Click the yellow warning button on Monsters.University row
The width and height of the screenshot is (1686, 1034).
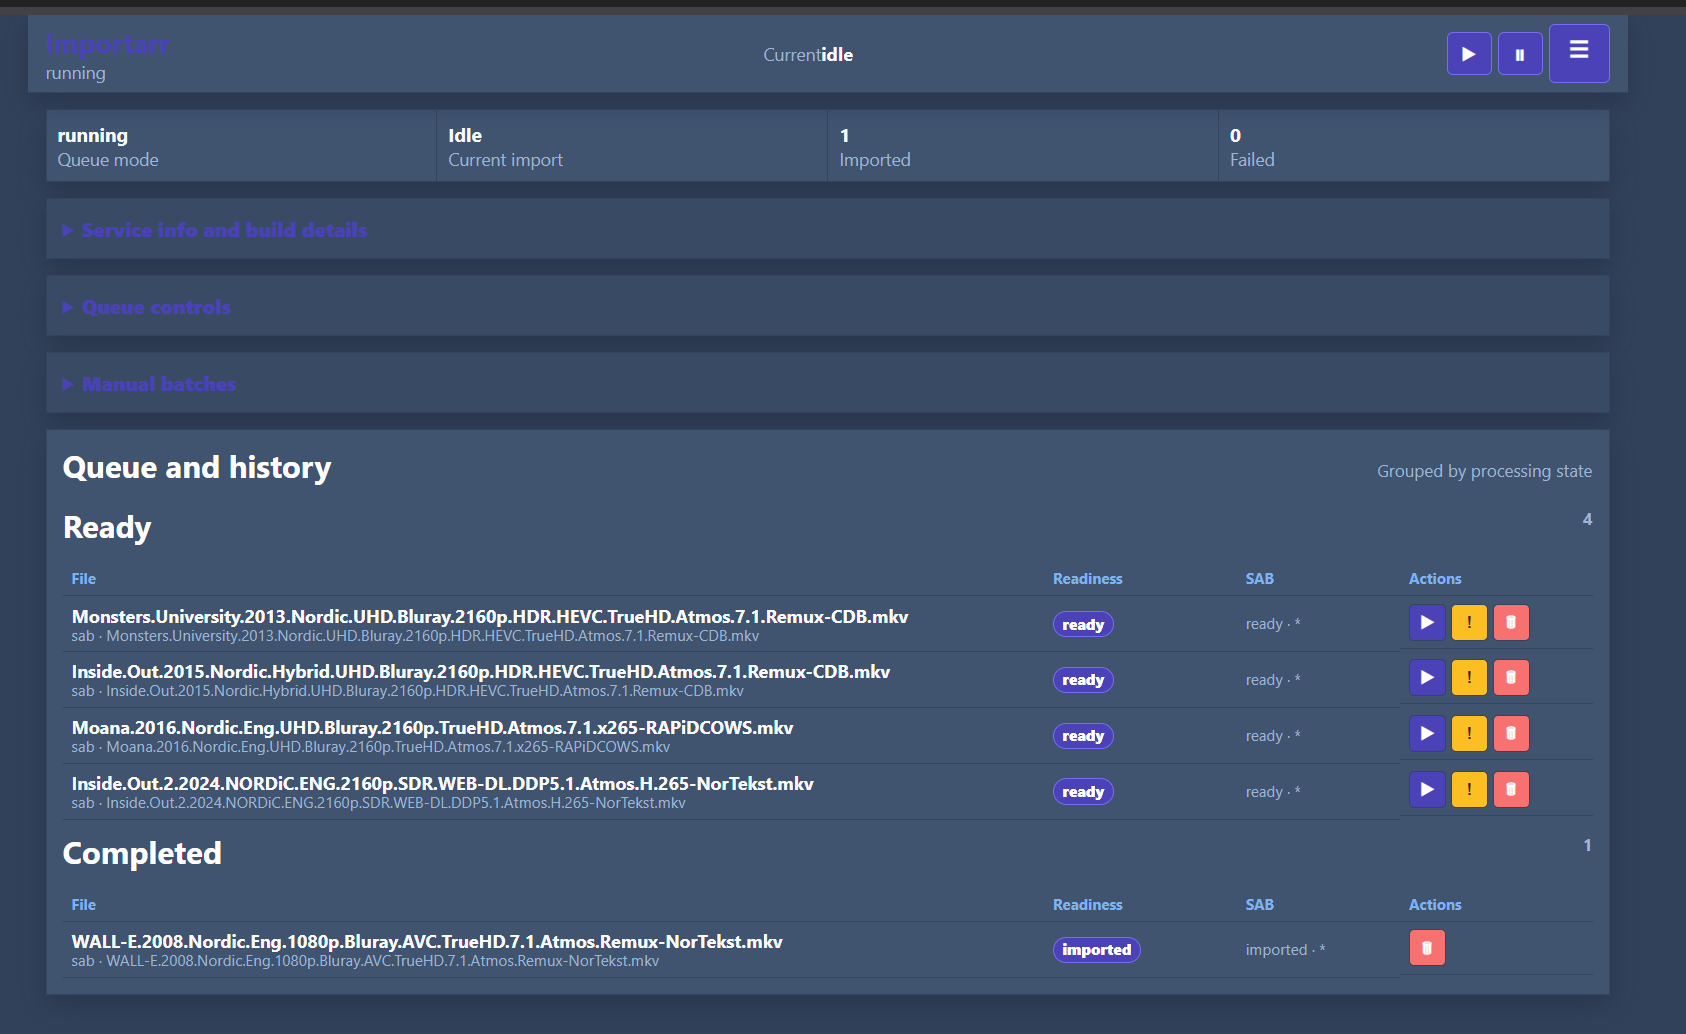click(x=1469, y=622)
